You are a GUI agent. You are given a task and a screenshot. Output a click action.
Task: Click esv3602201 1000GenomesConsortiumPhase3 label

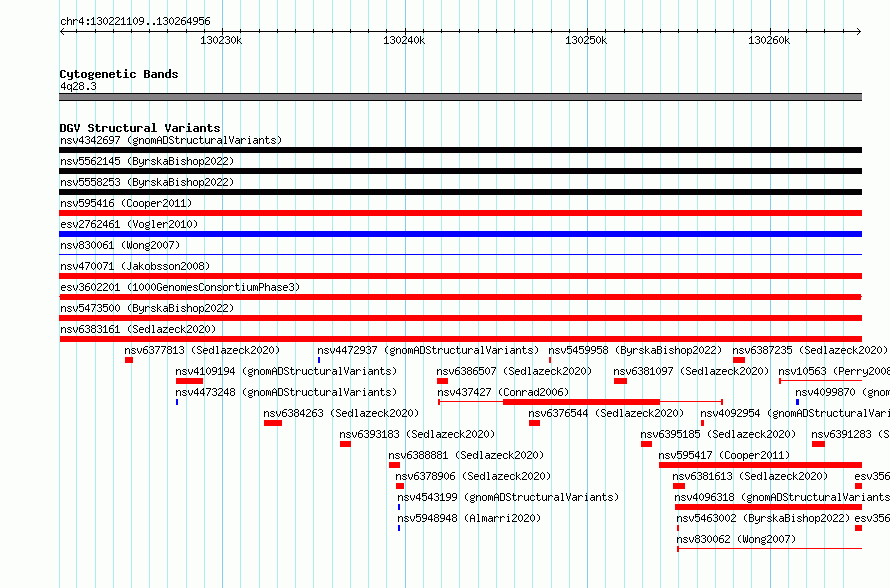tap(180, 287)
